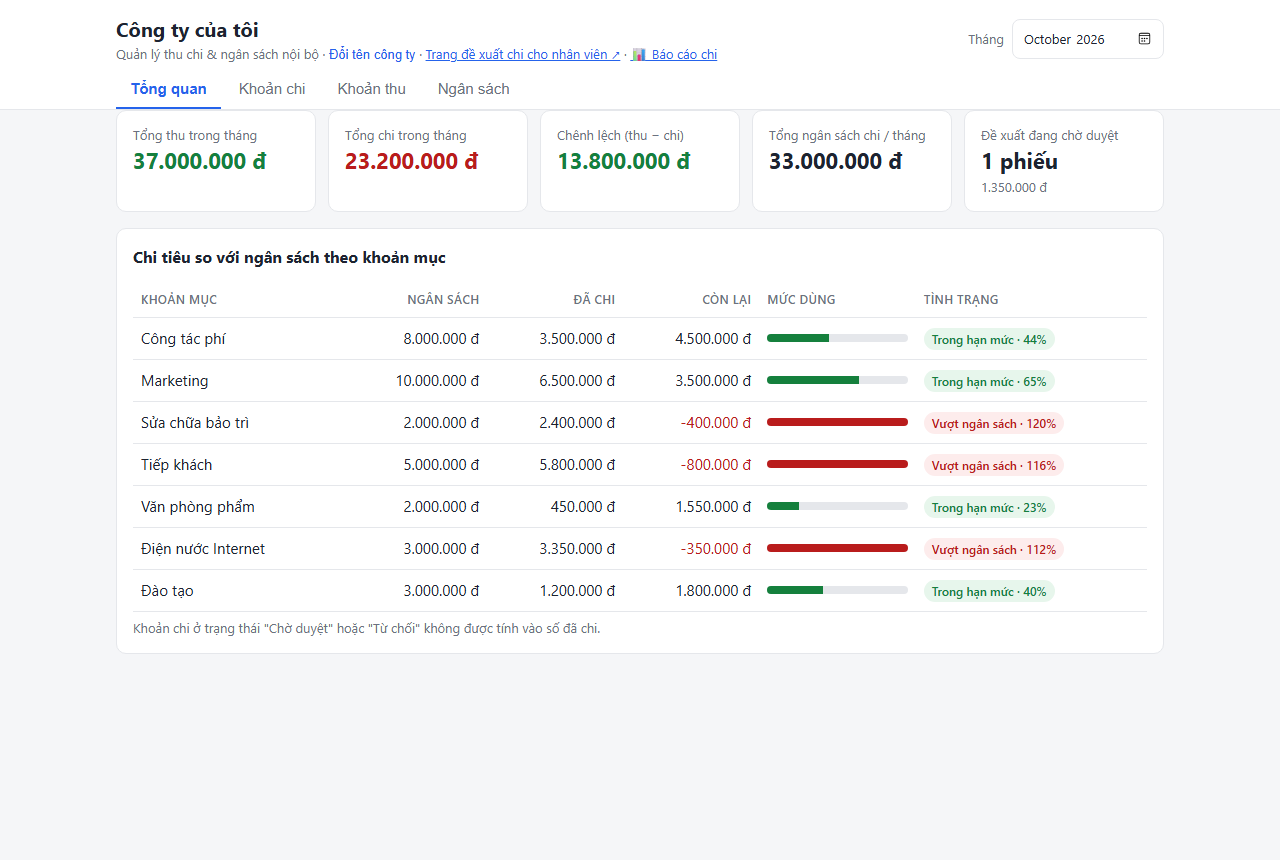Select the Marketing row name
The image size is (1280, 860).
click(175, 381)
